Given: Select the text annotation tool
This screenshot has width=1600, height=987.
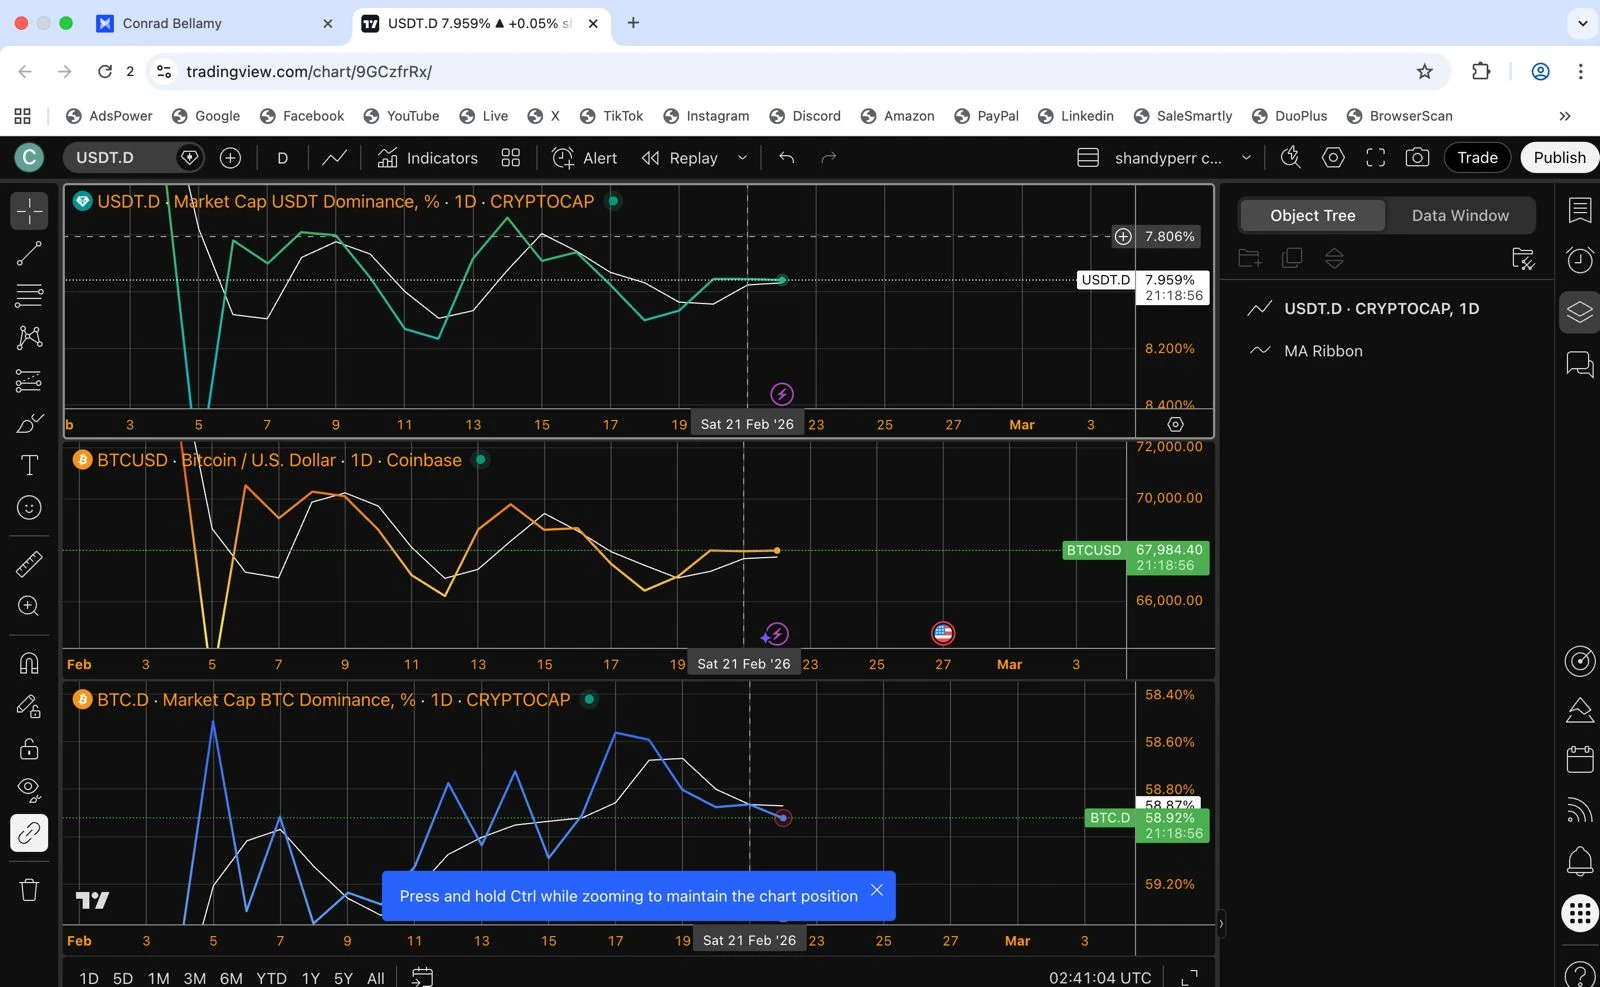Looking at the screenshot, I should point(30,465).
